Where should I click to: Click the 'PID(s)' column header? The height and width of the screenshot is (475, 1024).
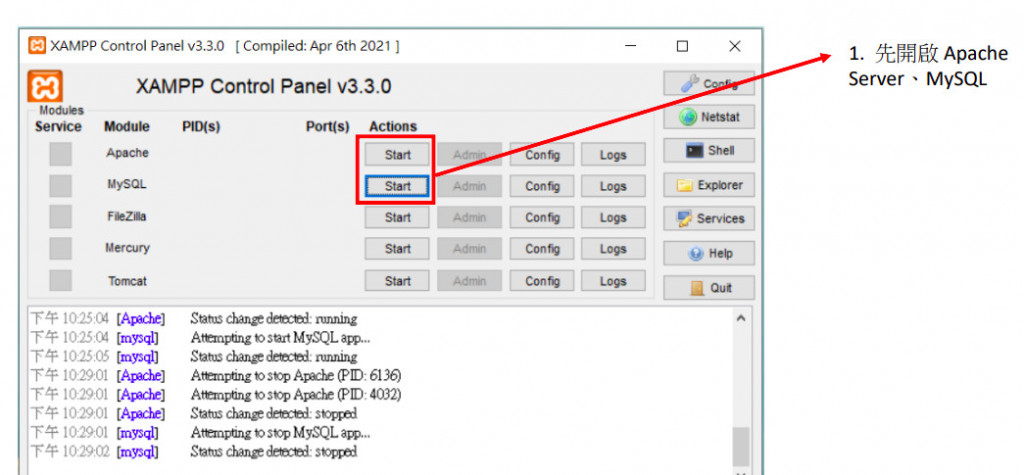[200, 127]
